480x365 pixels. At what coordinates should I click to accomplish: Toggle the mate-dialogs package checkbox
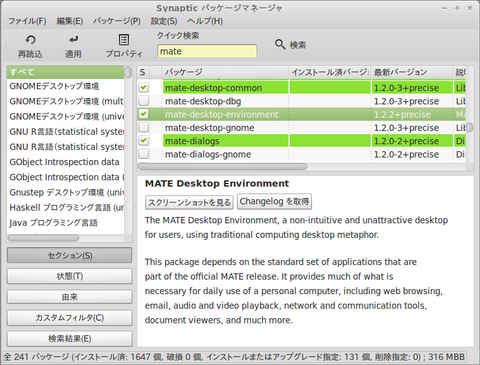pos(144,141)
